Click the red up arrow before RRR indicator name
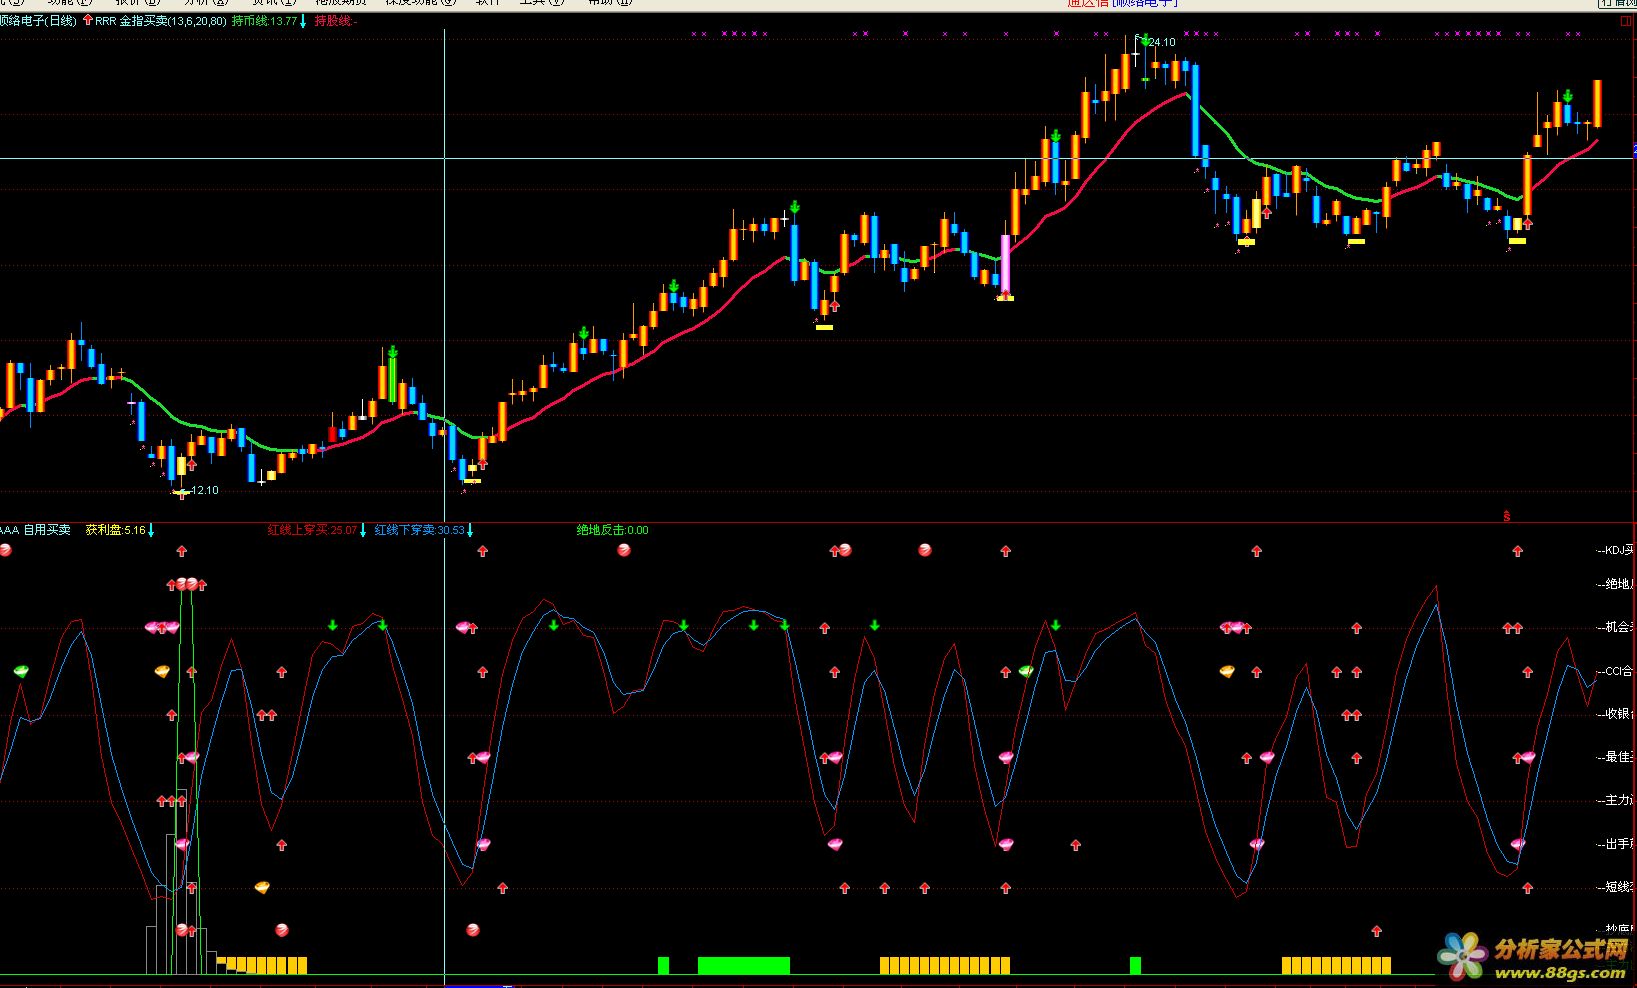 (87, 20)
